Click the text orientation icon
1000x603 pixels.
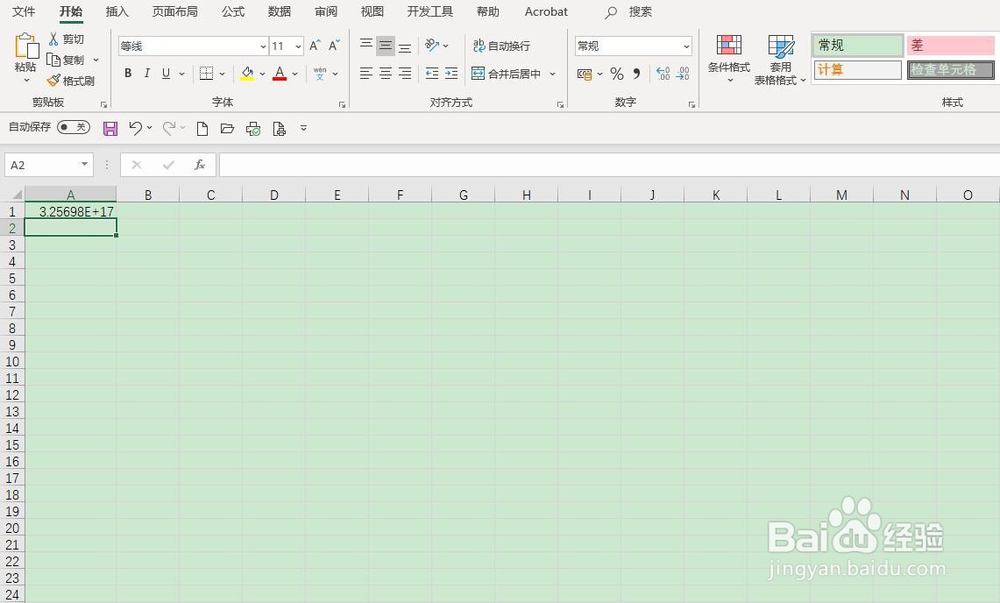pyautogui.click(x=432, y=45)
